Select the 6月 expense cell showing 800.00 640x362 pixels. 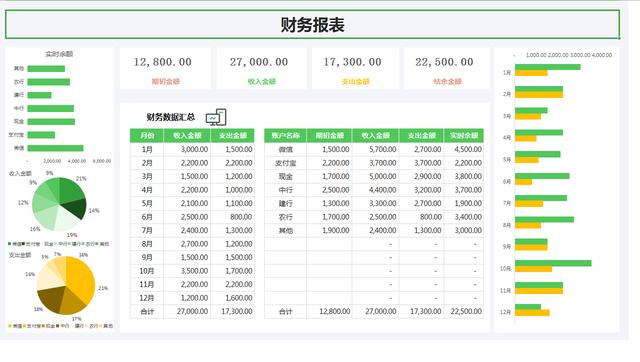[232, 217]
